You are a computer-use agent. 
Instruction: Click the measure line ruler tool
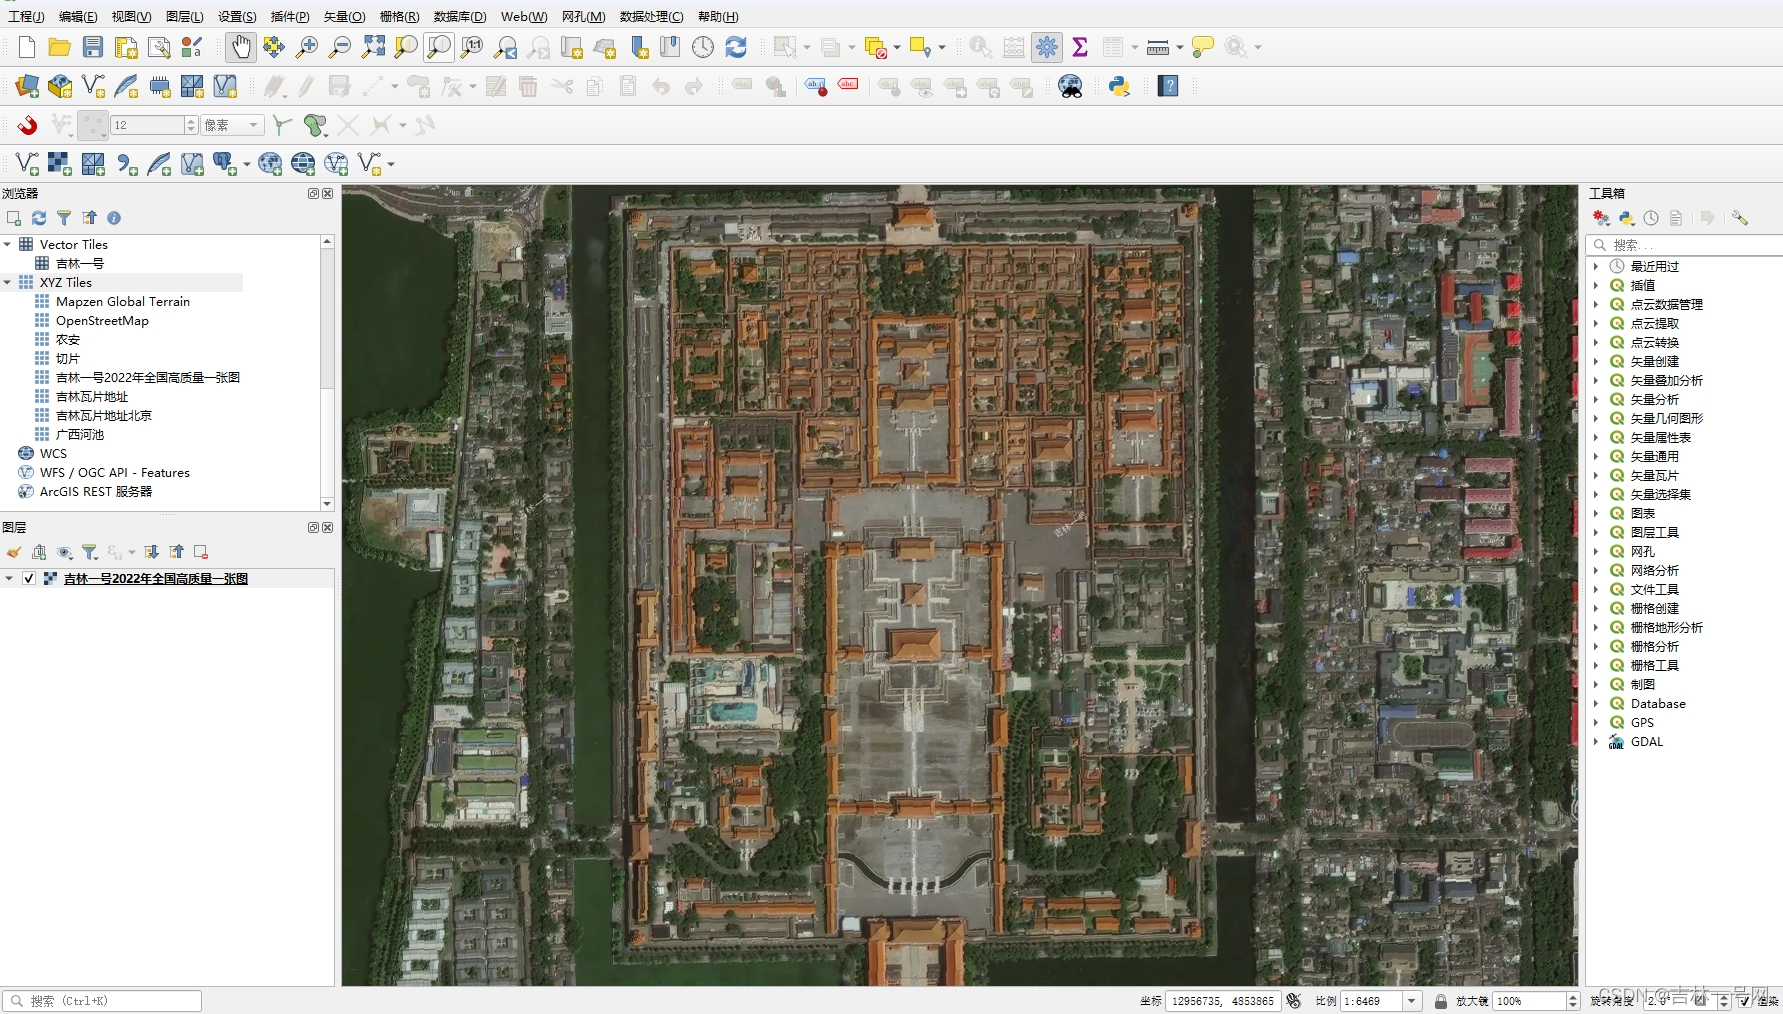1158,47
